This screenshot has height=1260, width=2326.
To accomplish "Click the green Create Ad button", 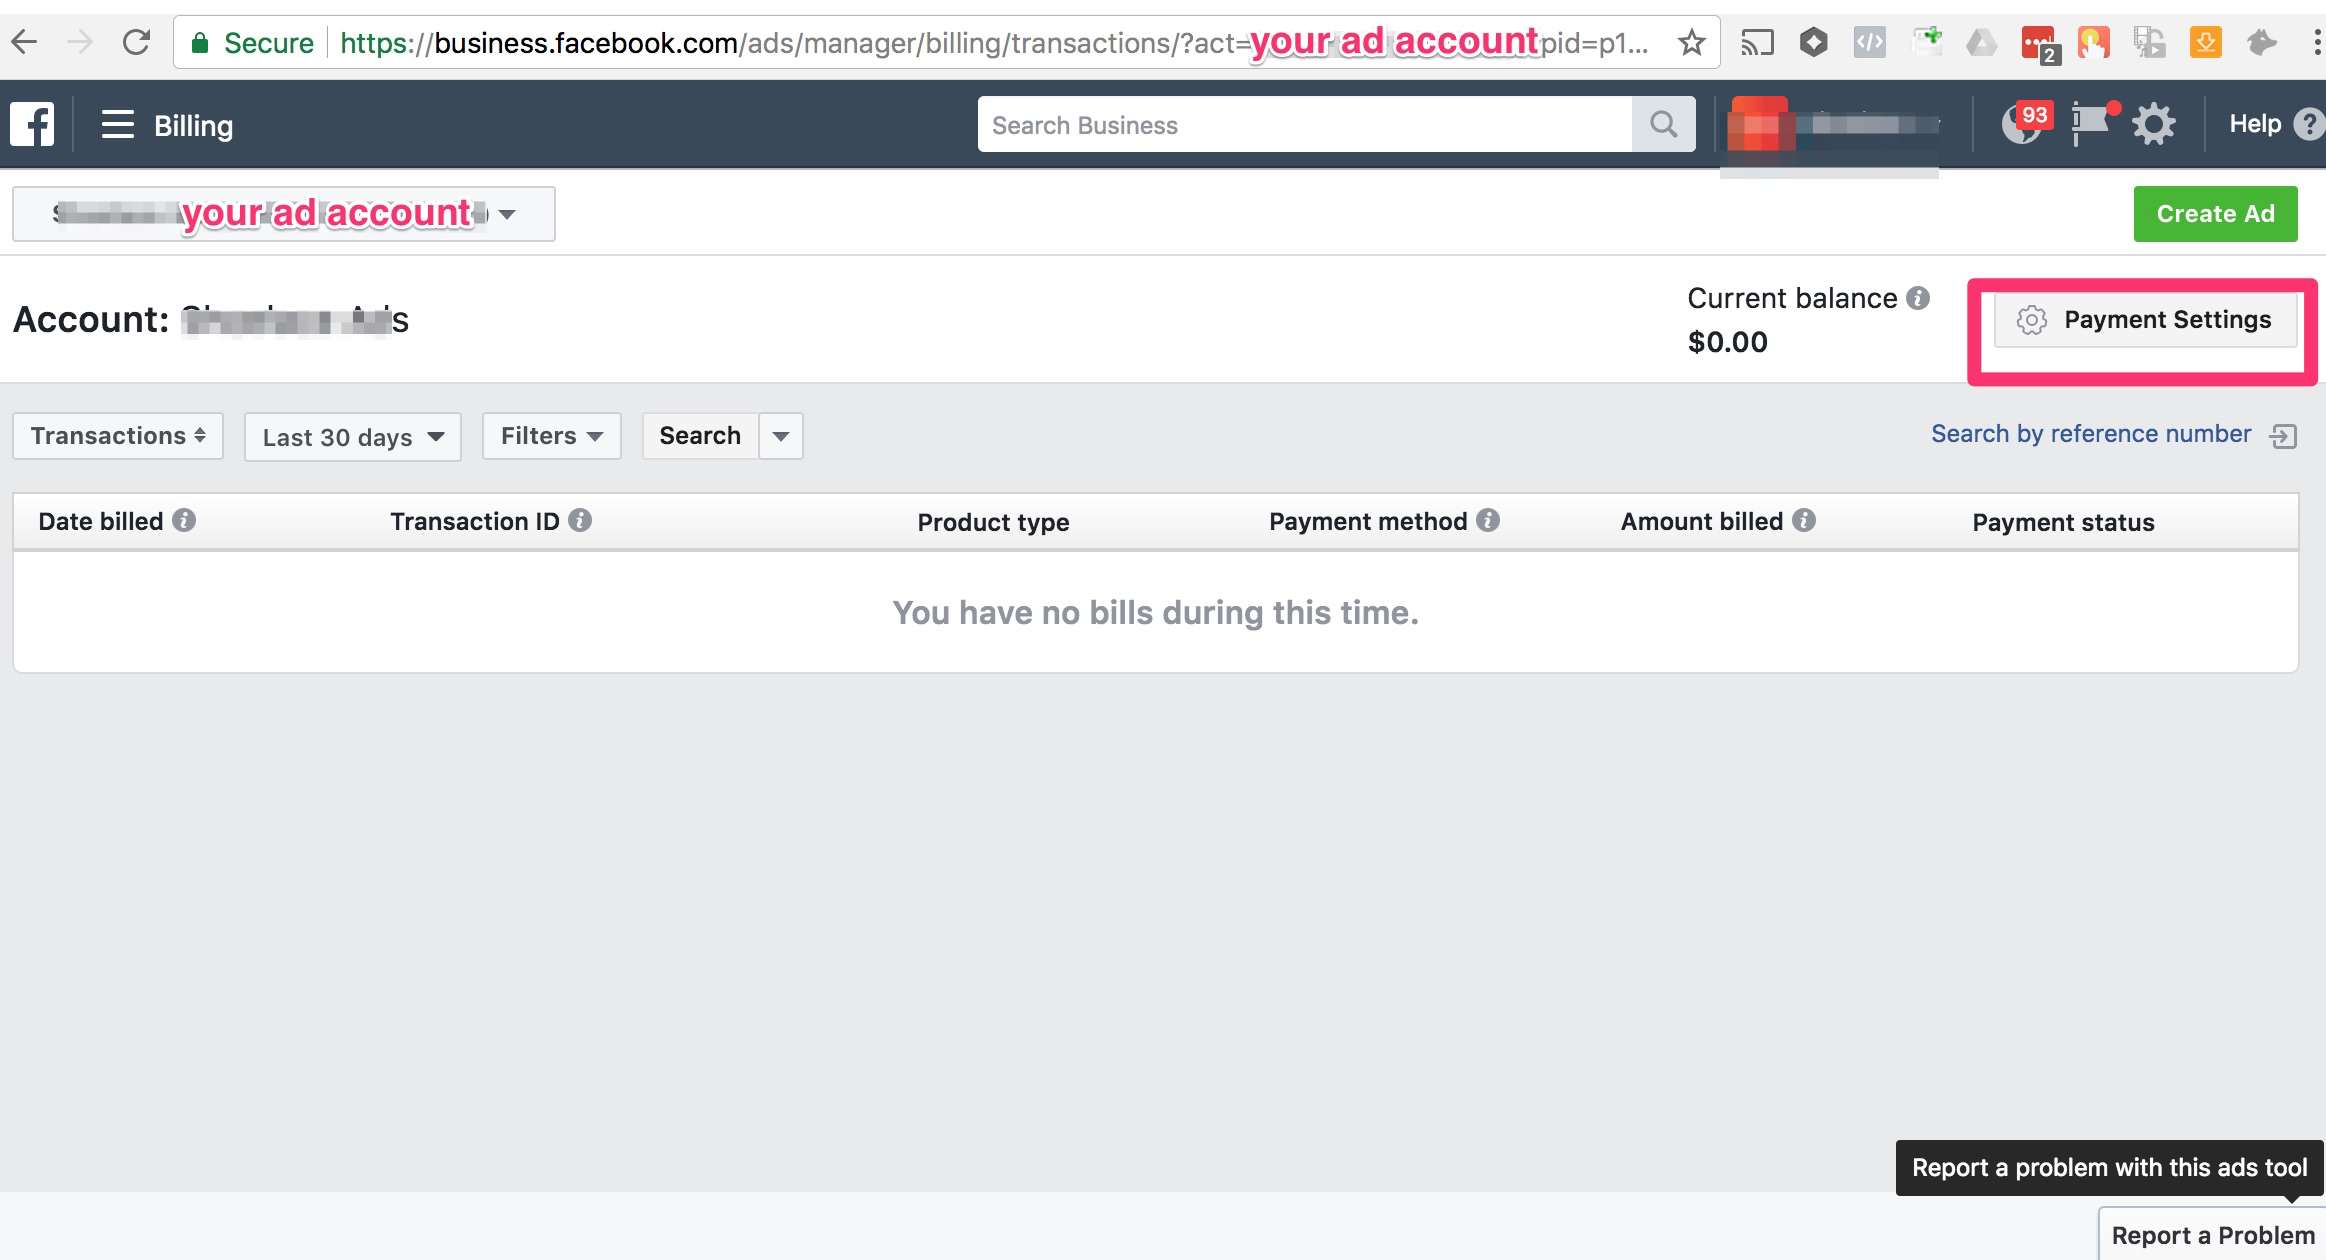I will [2215, 214].
